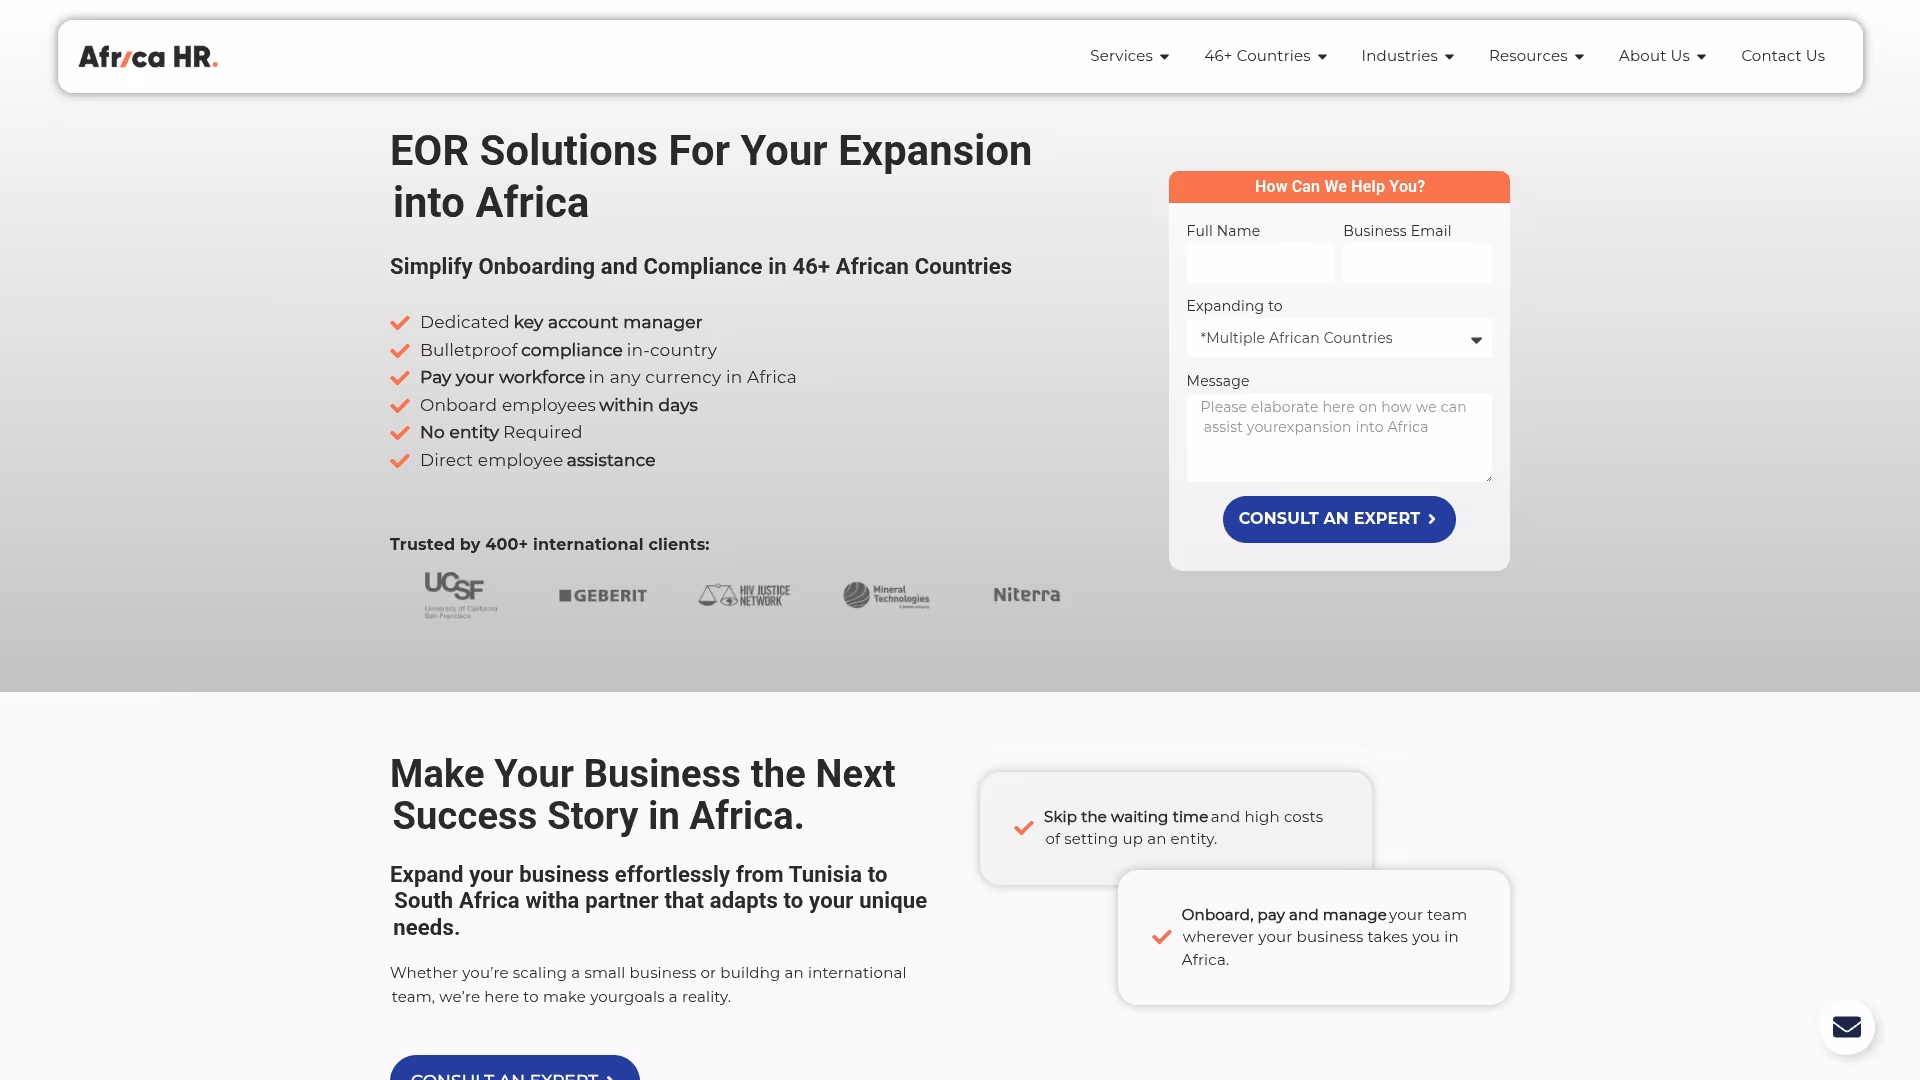The height and width of the screenshot is (1080, 1920).
Task: Expand the About Us menu
Action: click(x=1661, y=56)
